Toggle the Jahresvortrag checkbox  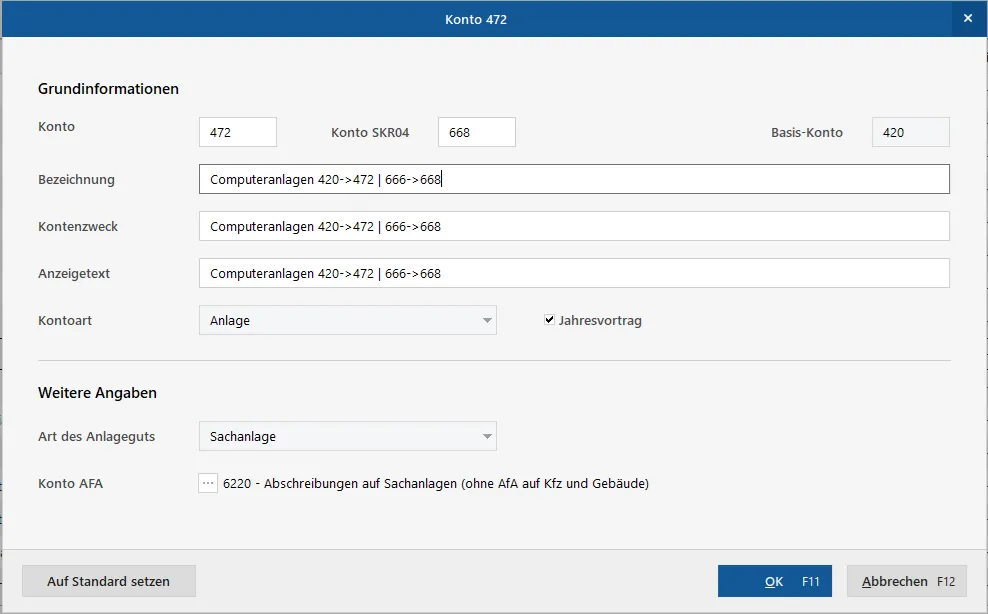[549, 320]
